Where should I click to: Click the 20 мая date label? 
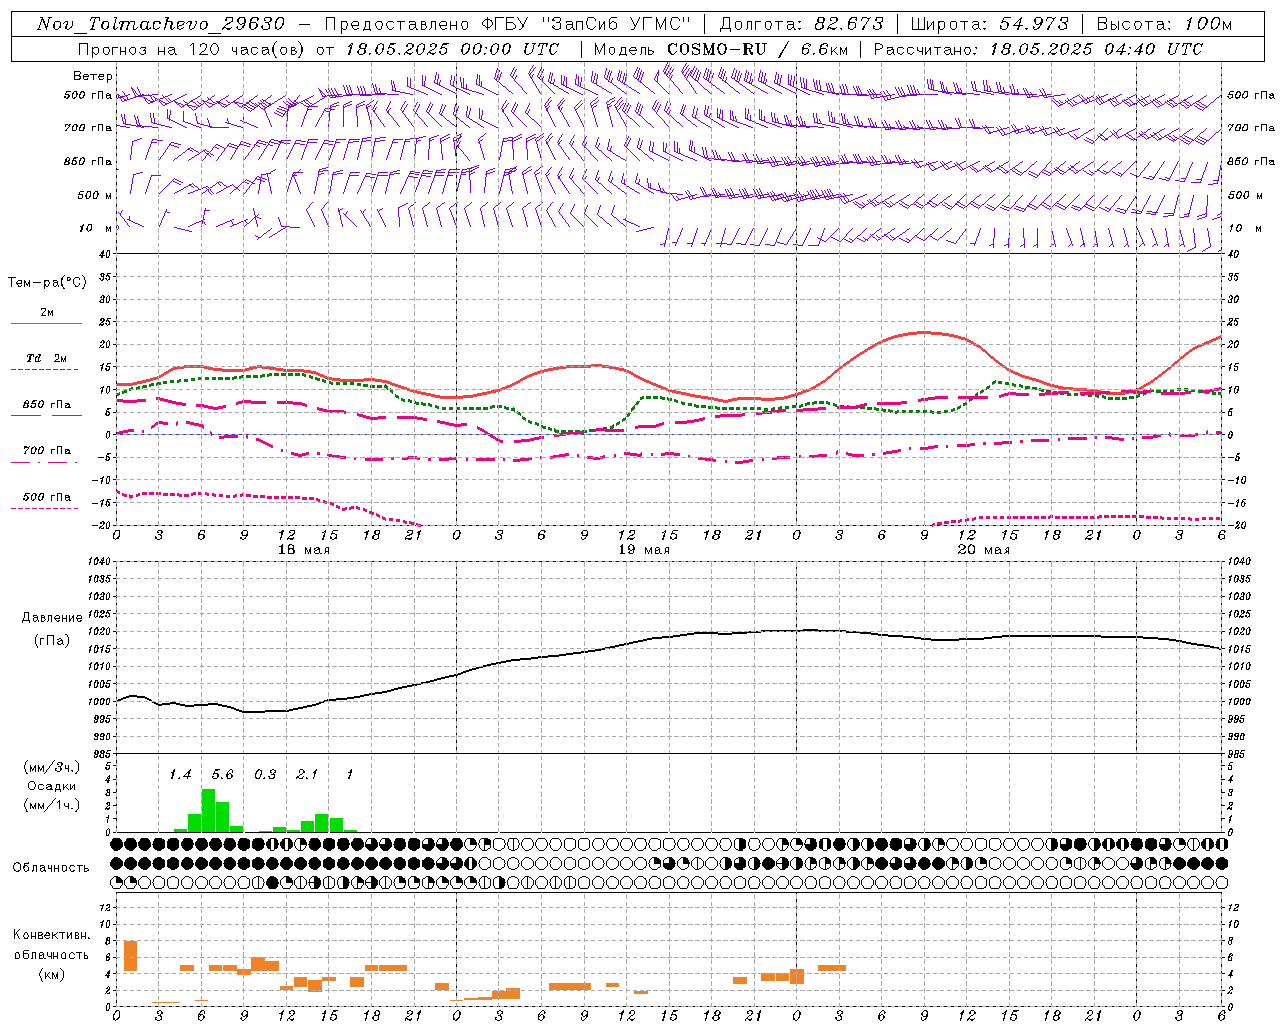click(983, 550)
